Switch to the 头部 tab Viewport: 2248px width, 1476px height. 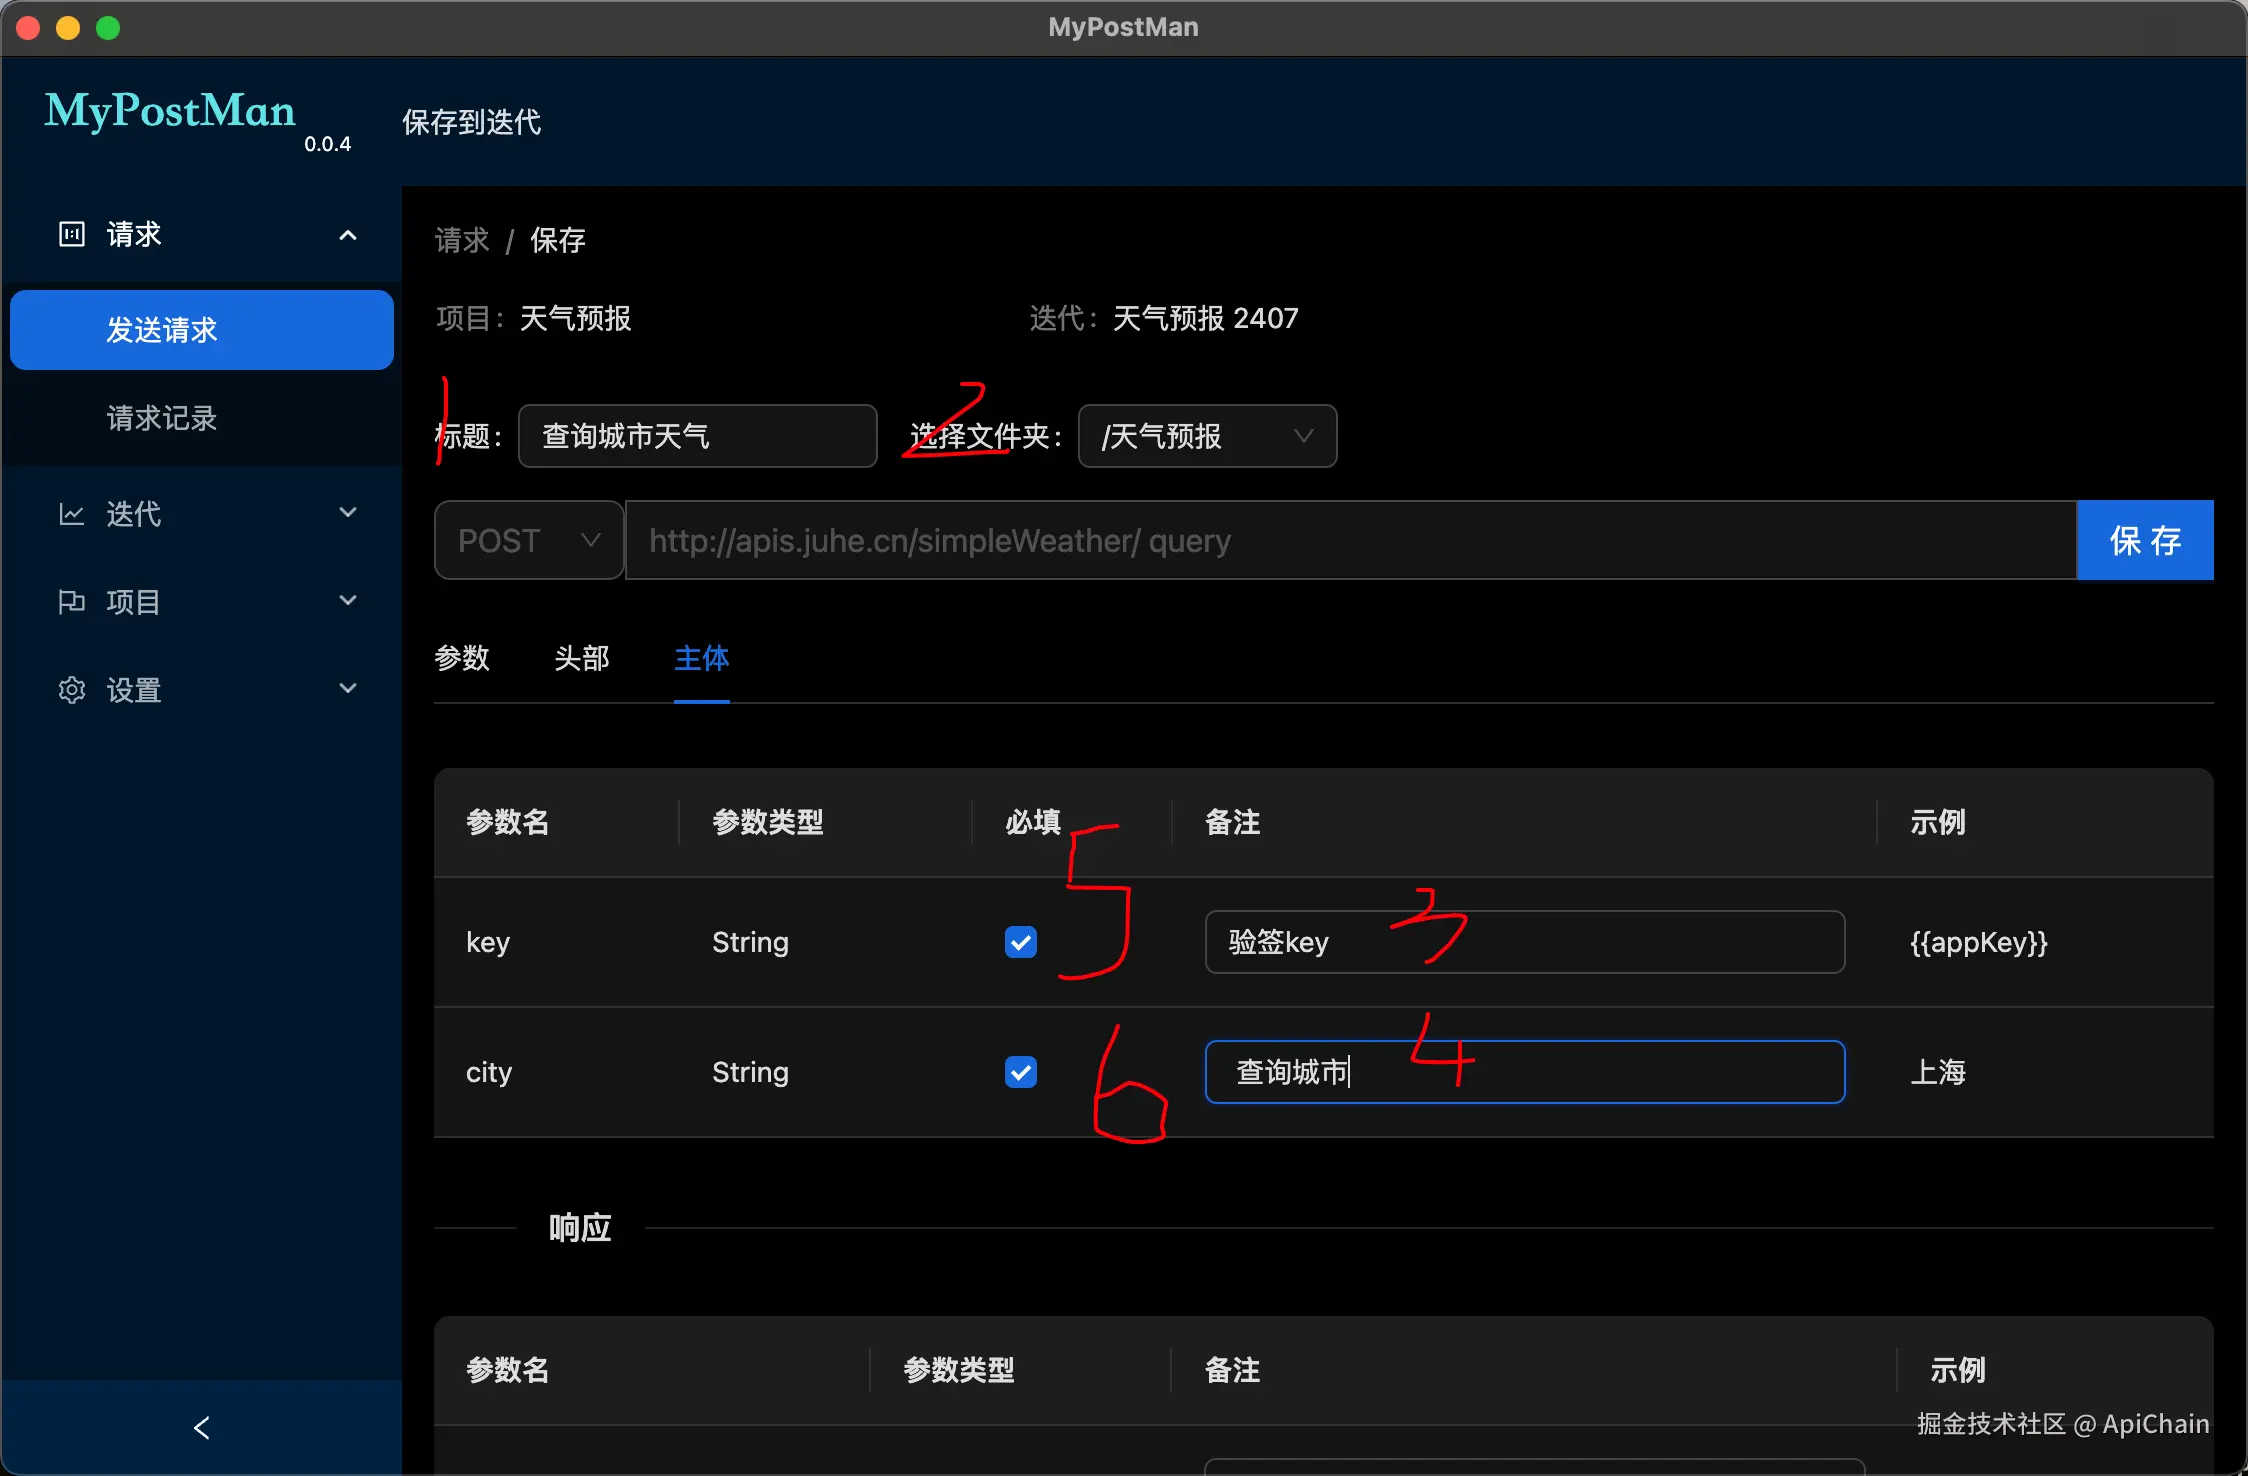click(x=582, y=658)
